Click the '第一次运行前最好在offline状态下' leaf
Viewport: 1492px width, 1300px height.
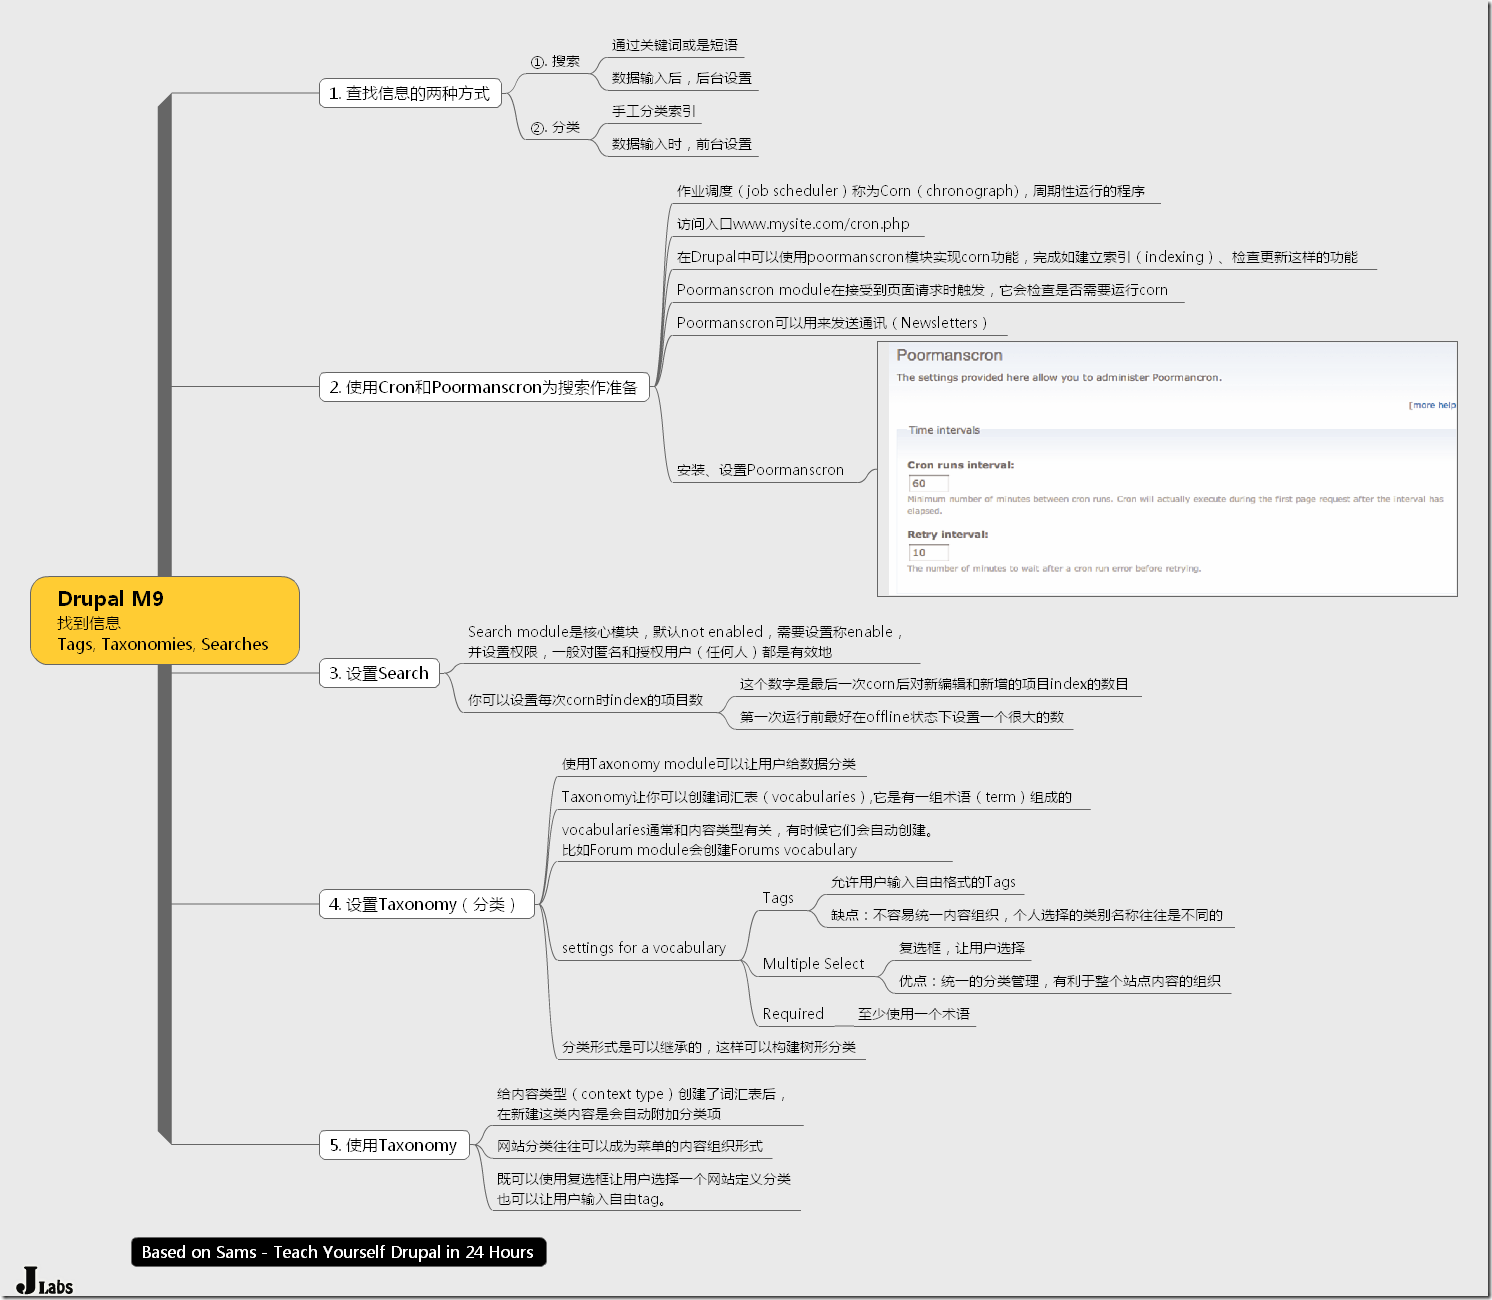point(902,717)
